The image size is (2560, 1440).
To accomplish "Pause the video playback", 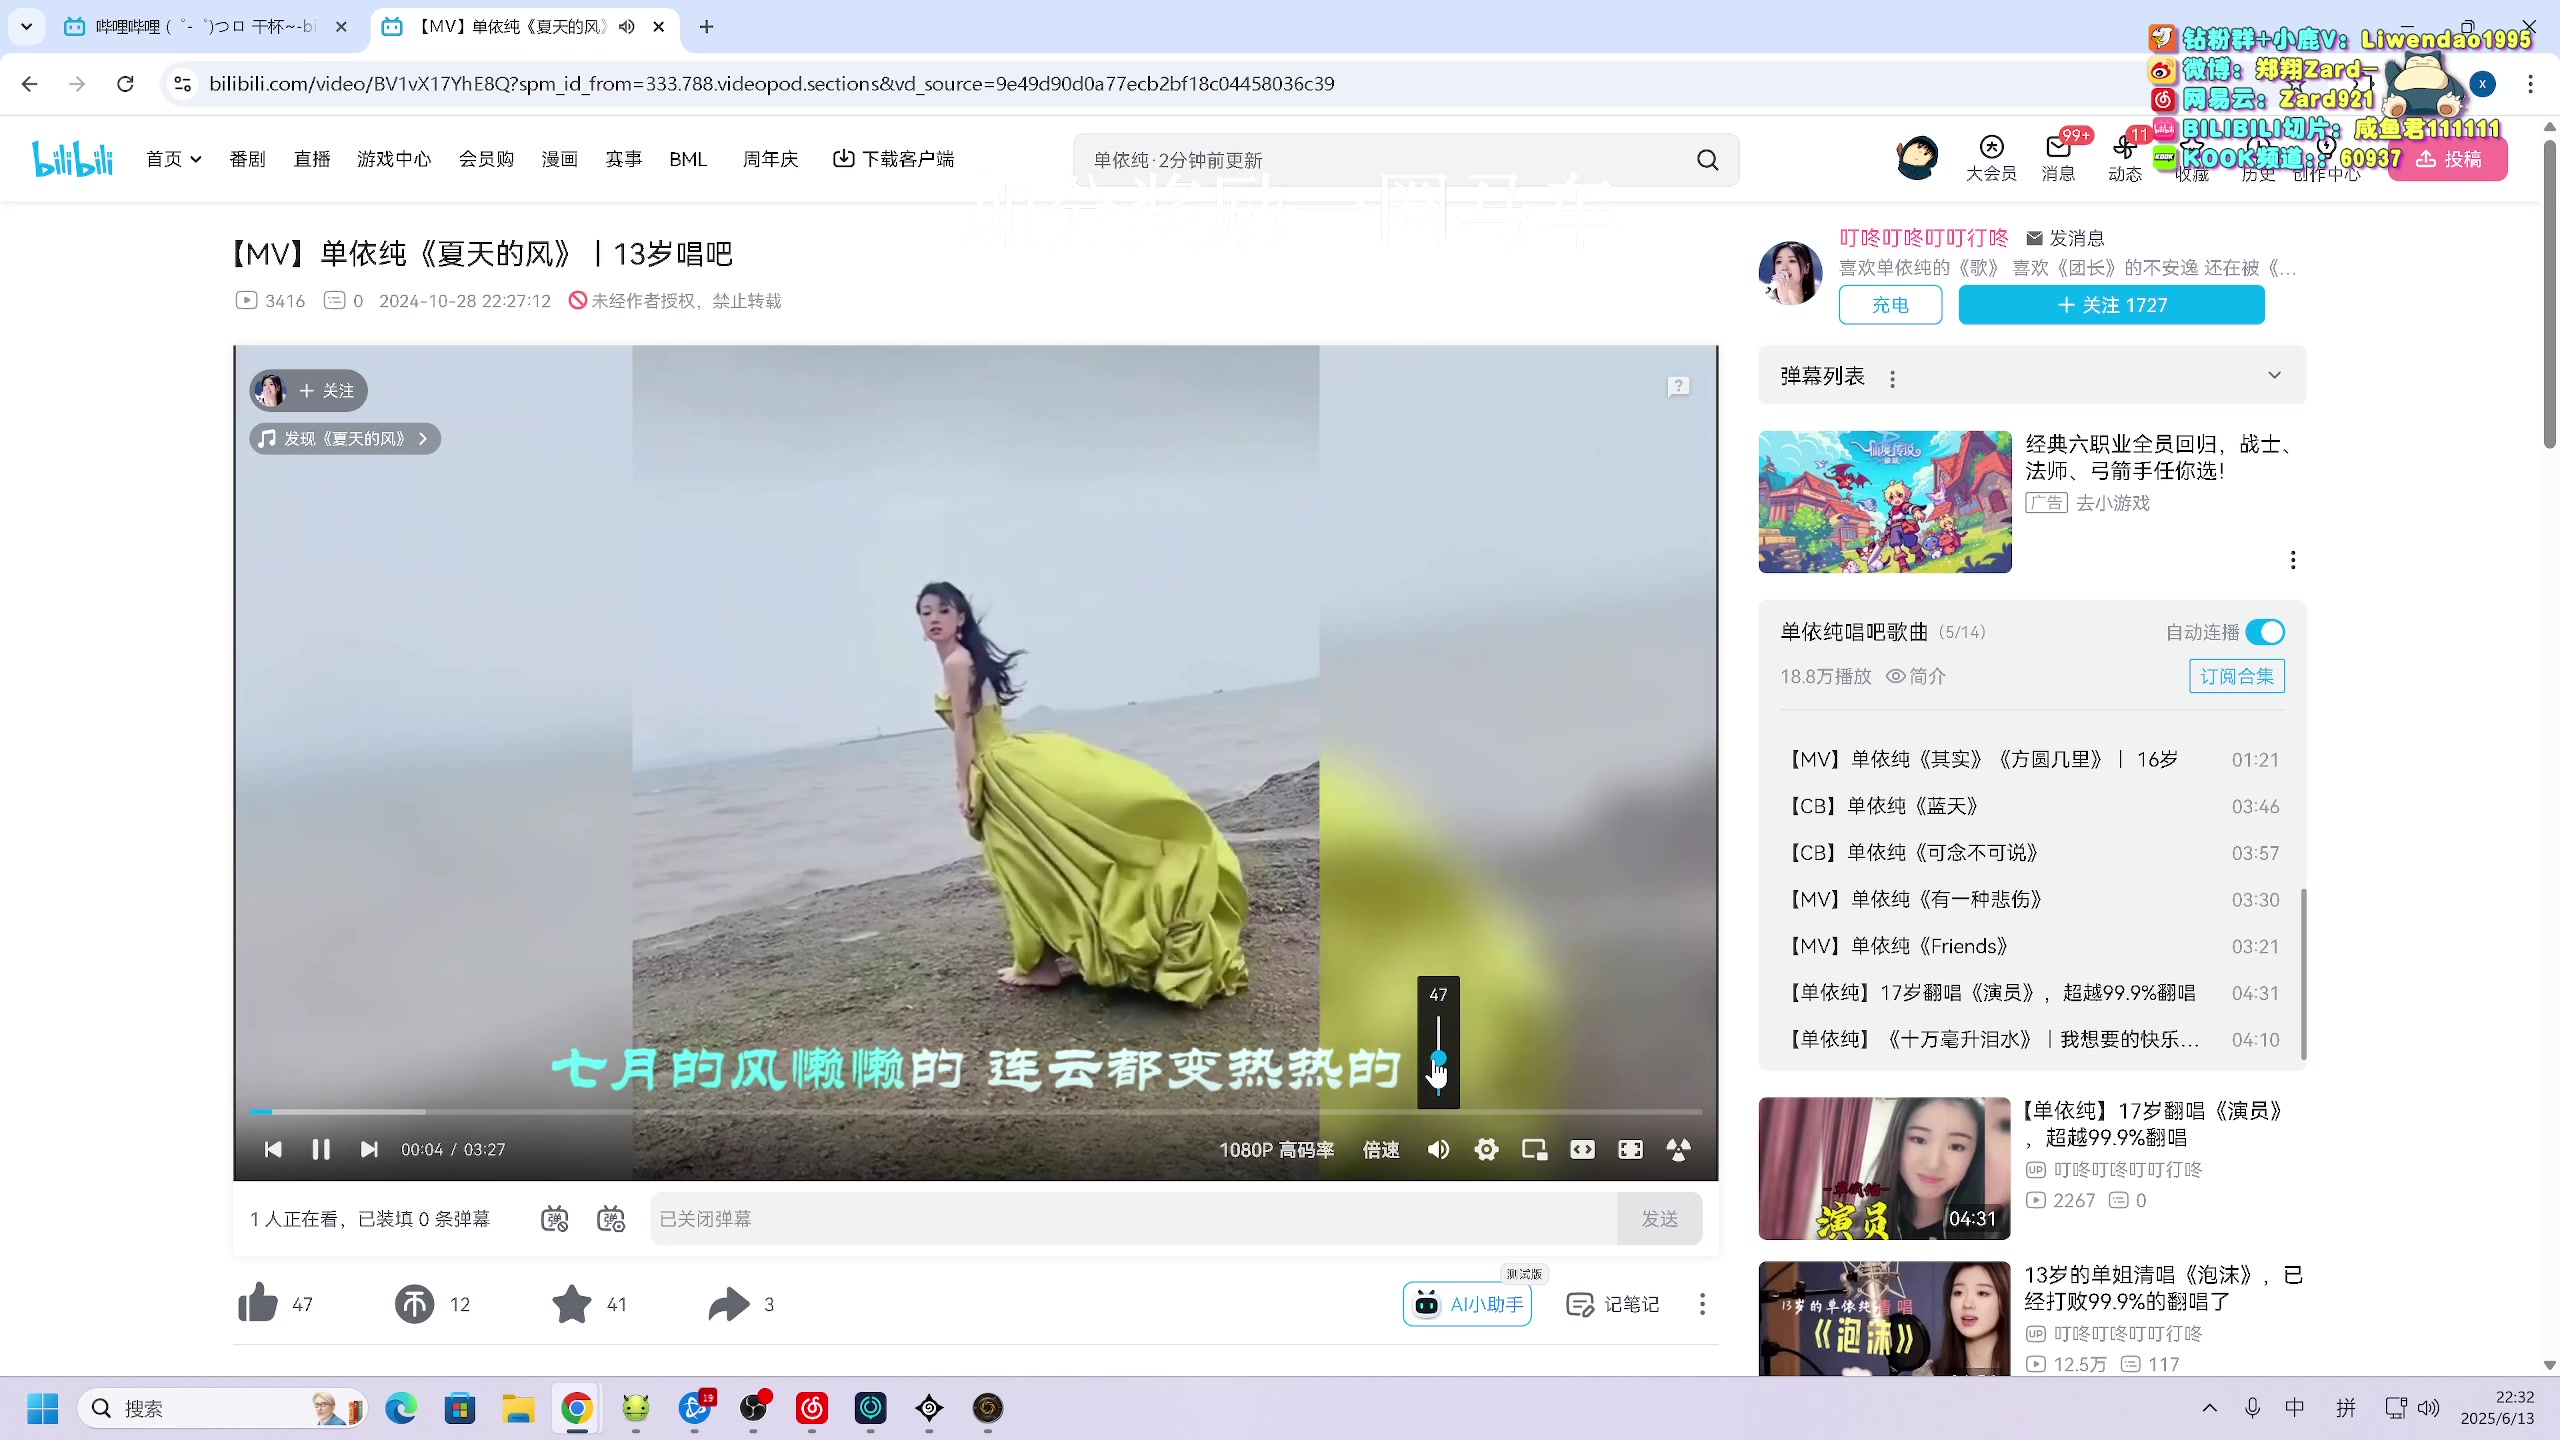I will [x=321, y=1149].
